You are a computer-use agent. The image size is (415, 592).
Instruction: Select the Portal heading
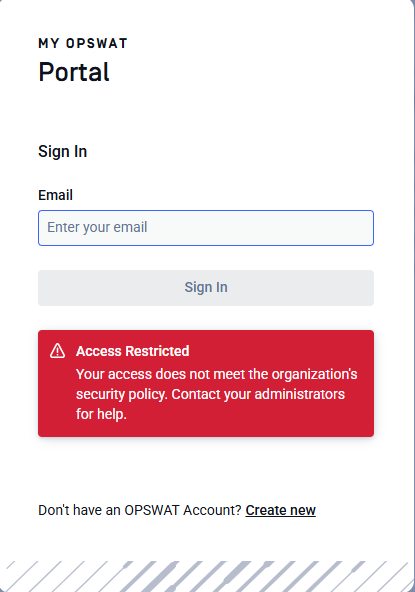(74, 72)
